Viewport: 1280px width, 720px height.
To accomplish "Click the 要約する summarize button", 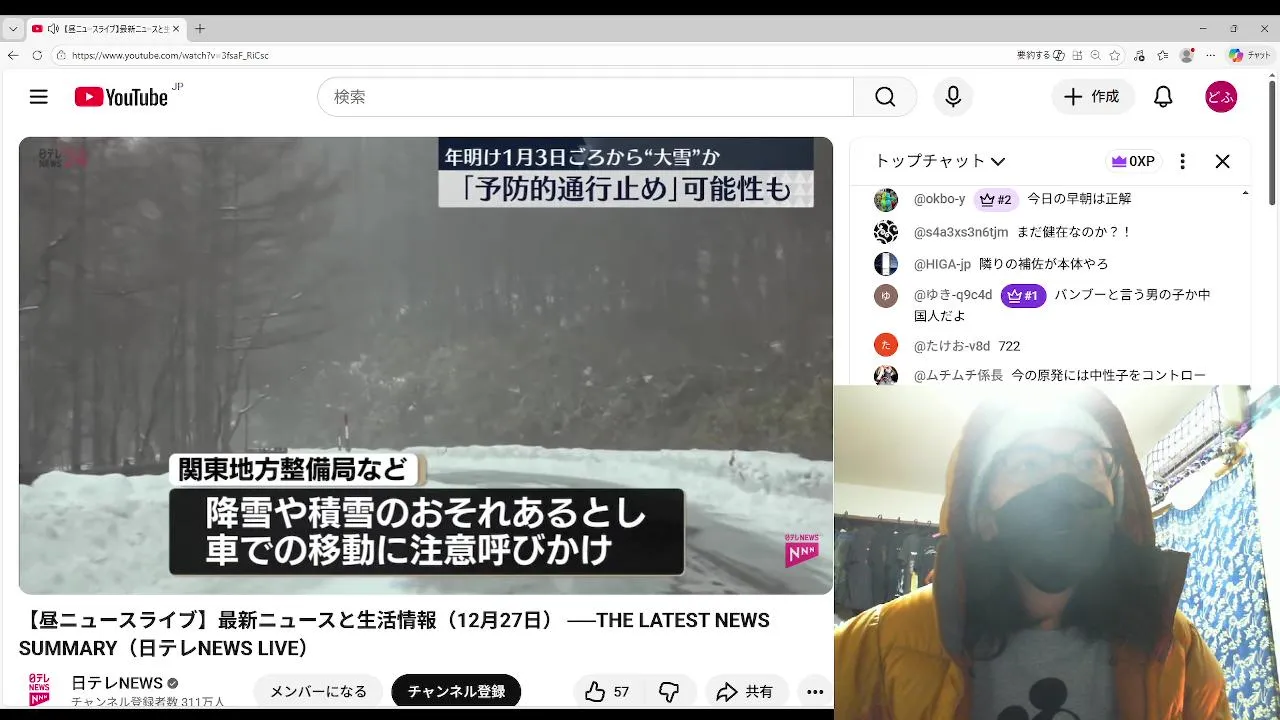I will pos(1040,55).
